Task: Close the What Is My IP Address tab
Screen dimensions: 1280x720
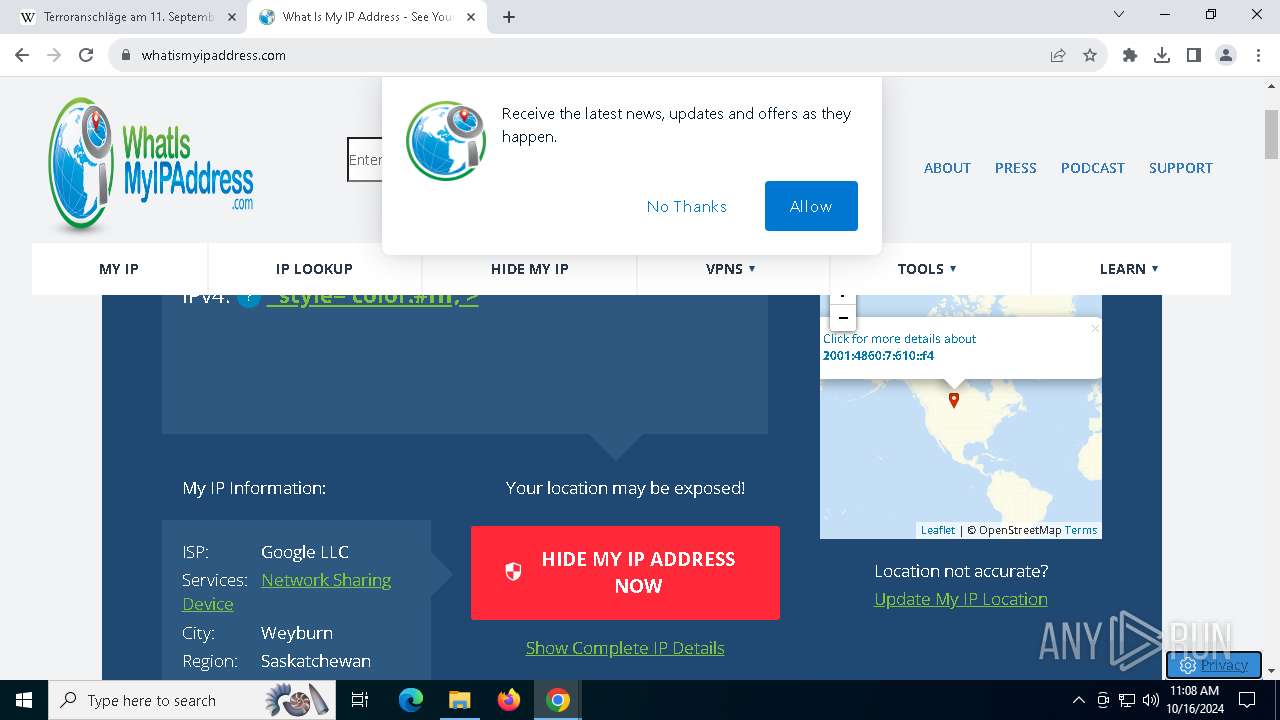Action: (x=471, y=17)
